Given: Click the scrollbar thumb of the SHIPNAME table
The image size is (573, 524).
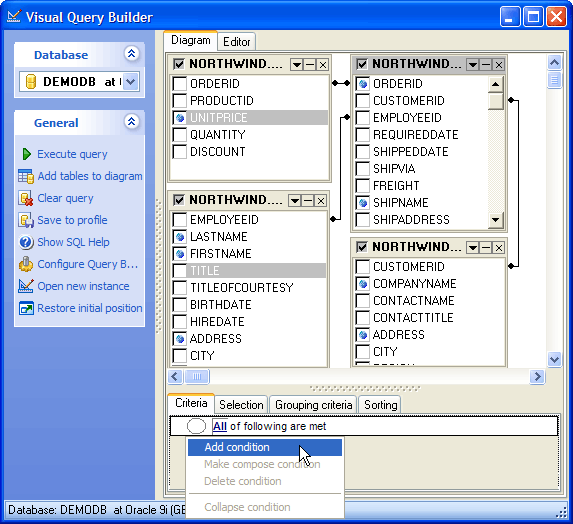Looking at the screenshot, I should pos(496,101).
